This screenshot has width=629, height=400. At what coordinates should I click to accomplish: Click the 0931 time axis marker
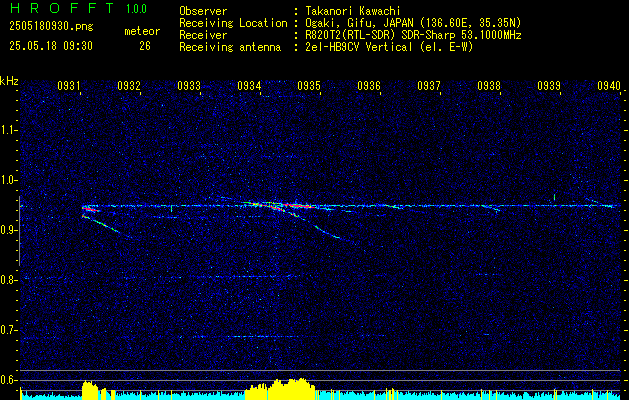tap(69, 86)
